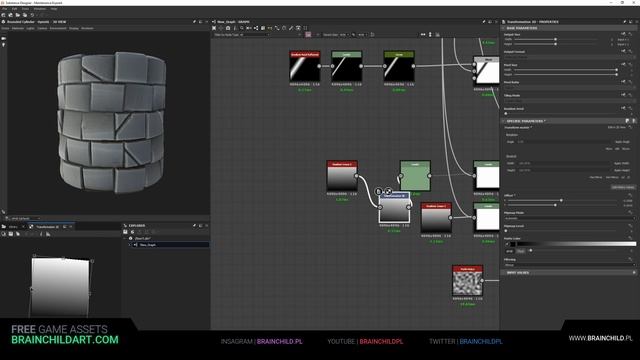The width and height of the screenshot is (640, 360).
Task: Select the Gradient Axial Reflected node
Action: point(305,66)
